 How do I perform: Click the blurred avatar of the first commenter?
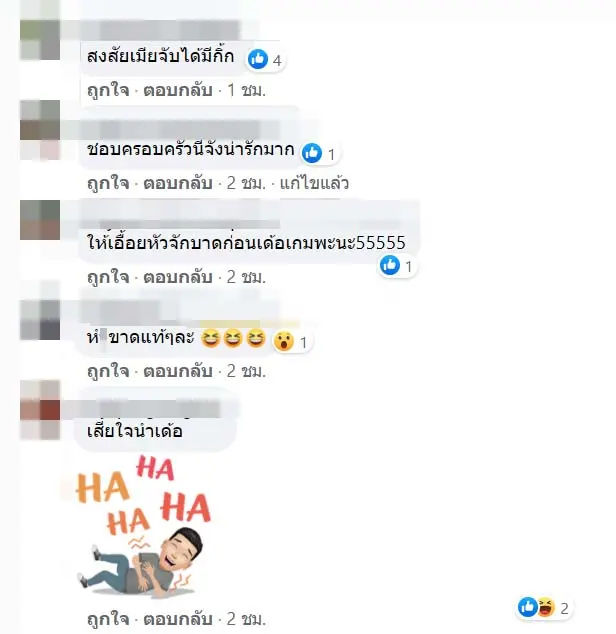click(40, 40)
